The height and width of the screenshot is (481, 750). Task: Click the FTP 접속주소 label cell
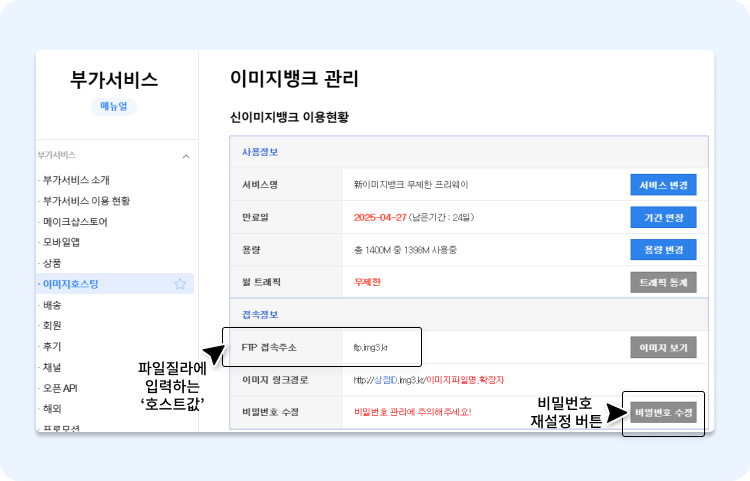(286, 348)
